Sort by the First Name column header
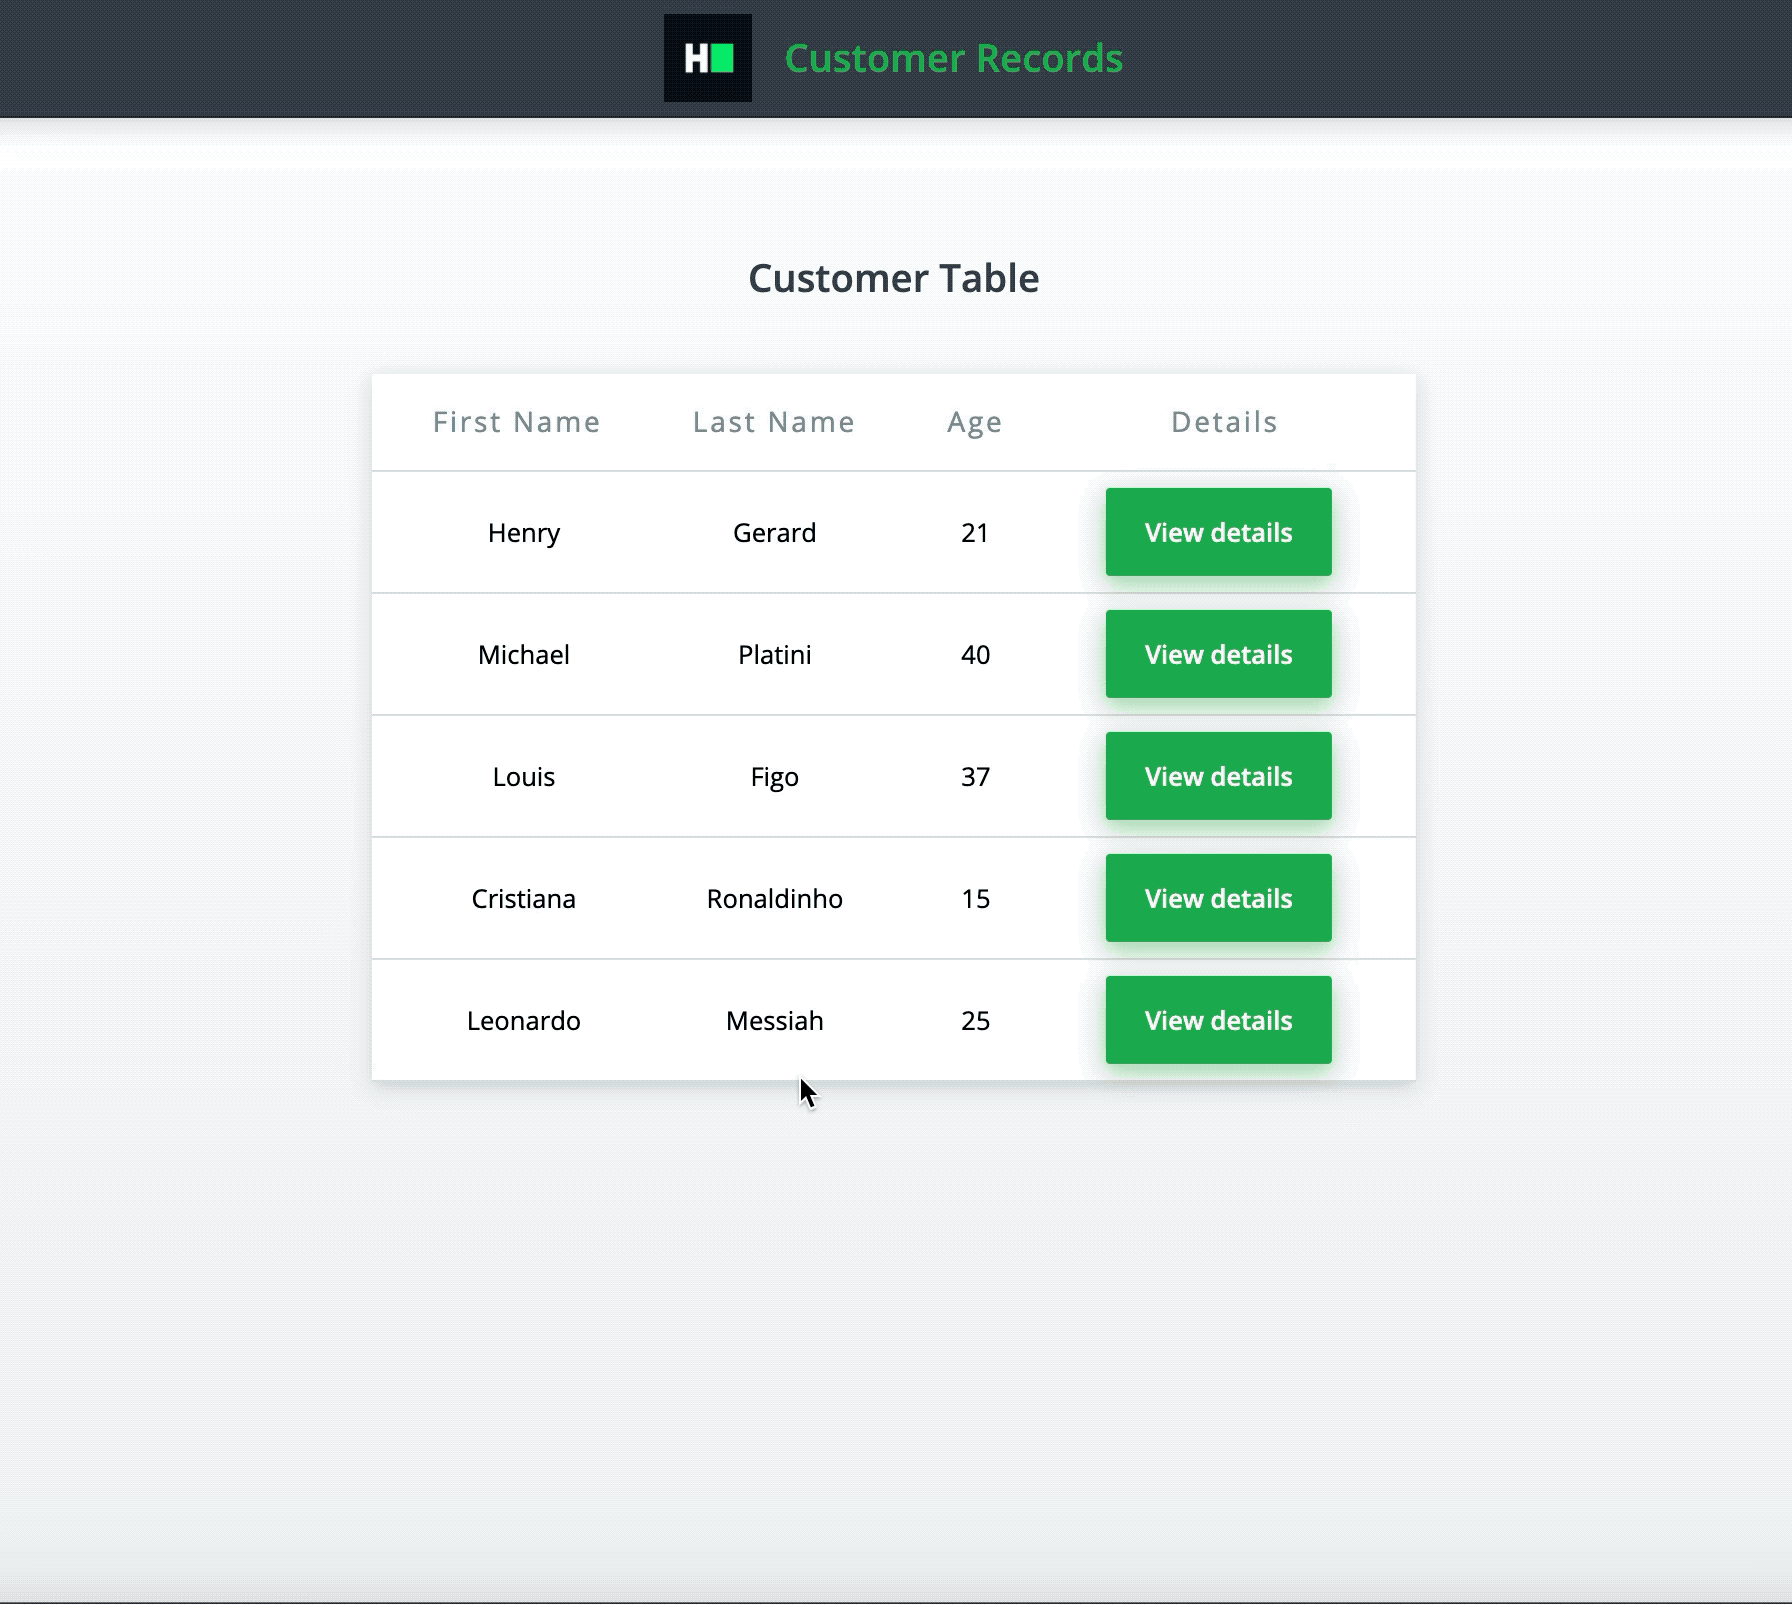 pyautogui.click(x=516, y=421)
